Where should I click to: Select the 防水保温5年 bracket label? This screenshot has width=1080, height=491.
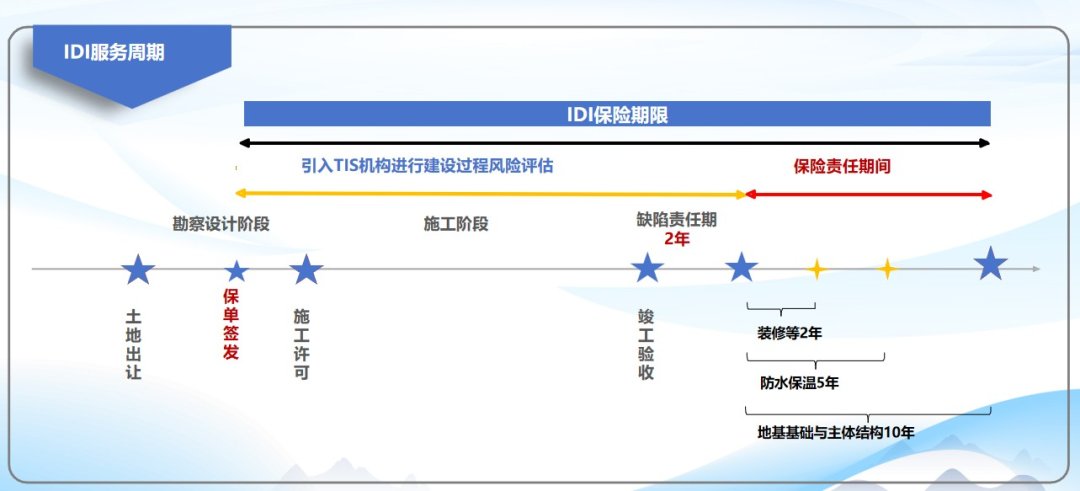click(799, 382)
